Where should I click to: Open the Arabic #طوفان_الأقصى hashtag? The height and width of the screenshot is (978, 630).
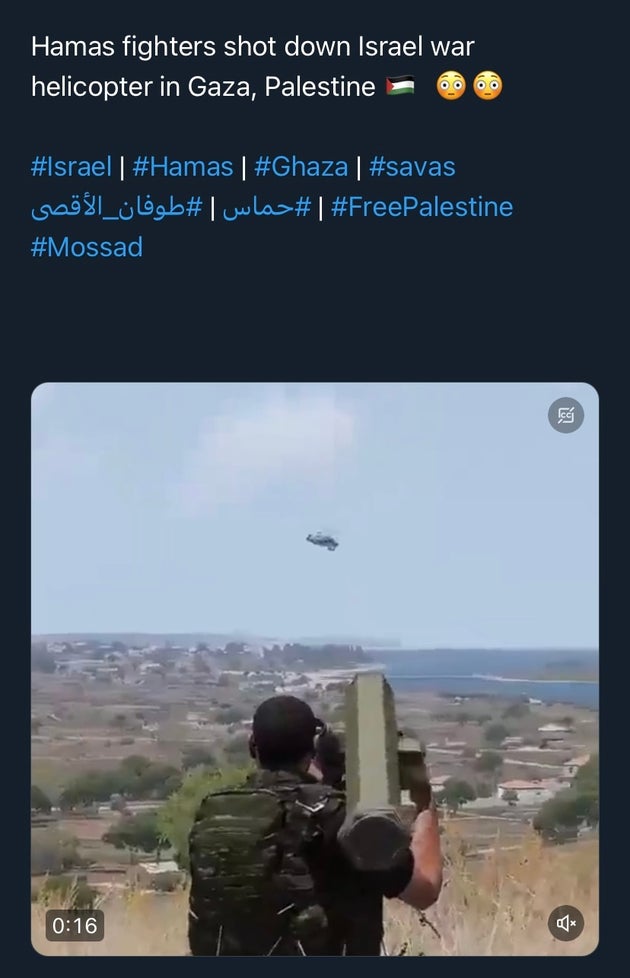(117, 207)
